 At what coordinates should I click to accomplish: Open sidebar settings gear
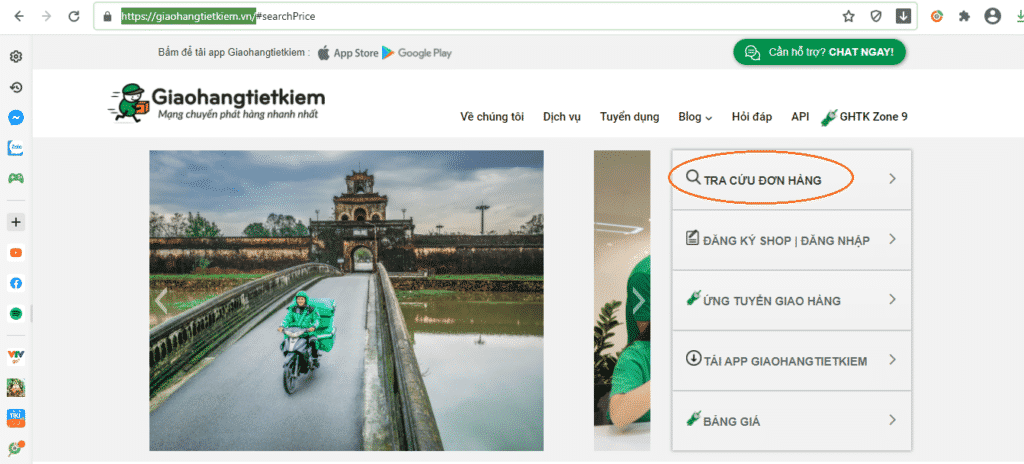[16, 57]
